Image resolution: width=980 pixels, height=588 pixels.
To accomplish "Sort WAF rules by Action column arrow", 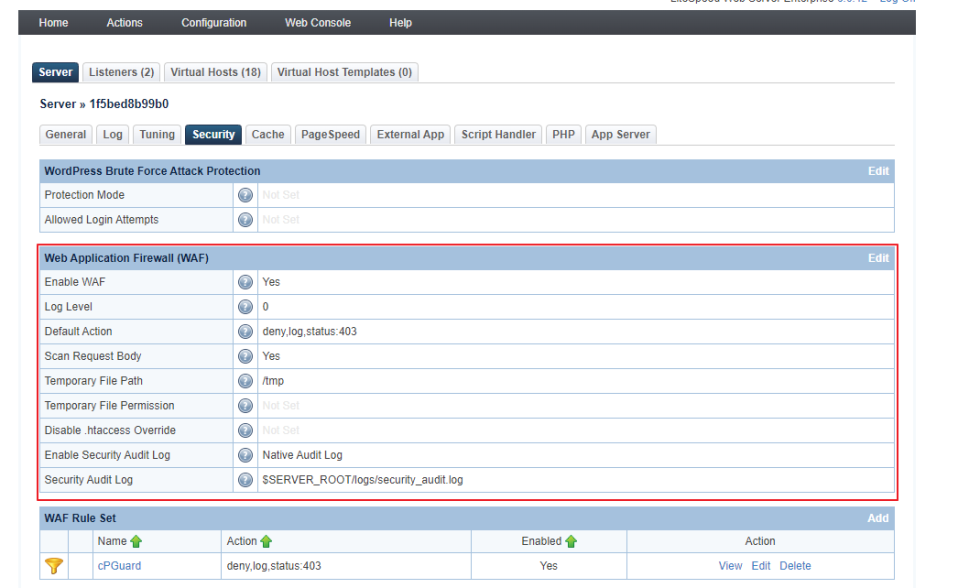I will click(x=266, y=540).
